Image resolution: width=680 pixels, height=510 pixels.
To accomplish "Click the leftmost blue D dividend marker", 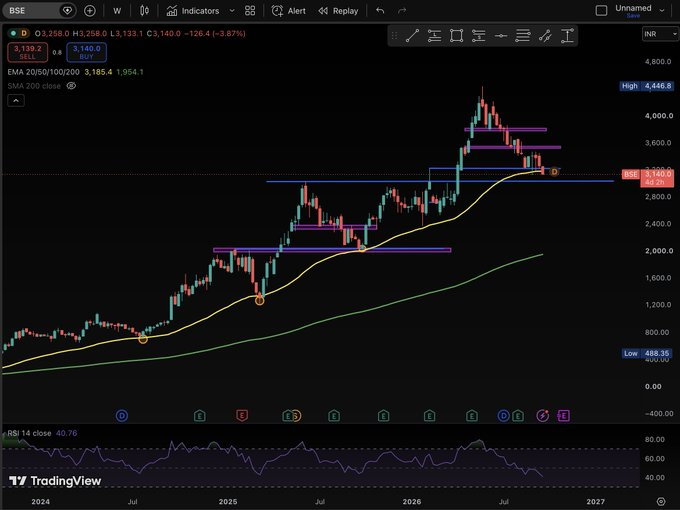I will (x=122, y=416).
